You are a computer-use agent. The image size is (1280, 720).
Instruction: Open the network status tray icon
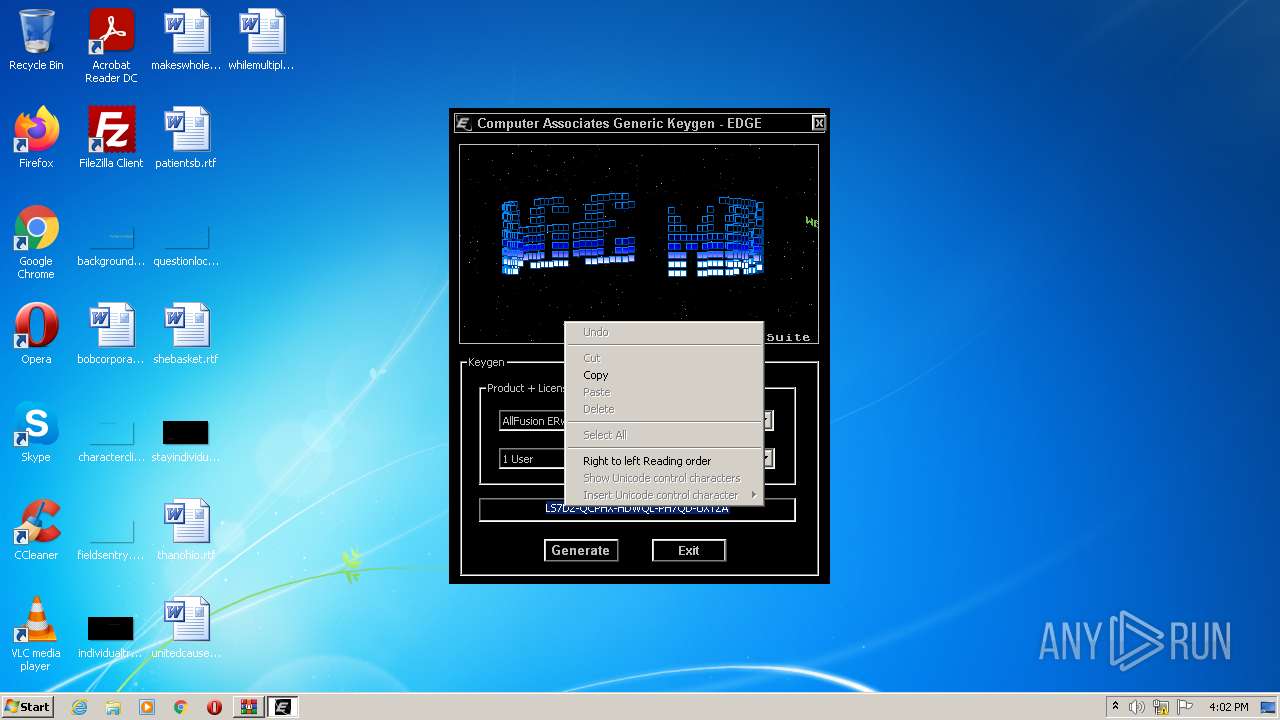click(1161, 707)
